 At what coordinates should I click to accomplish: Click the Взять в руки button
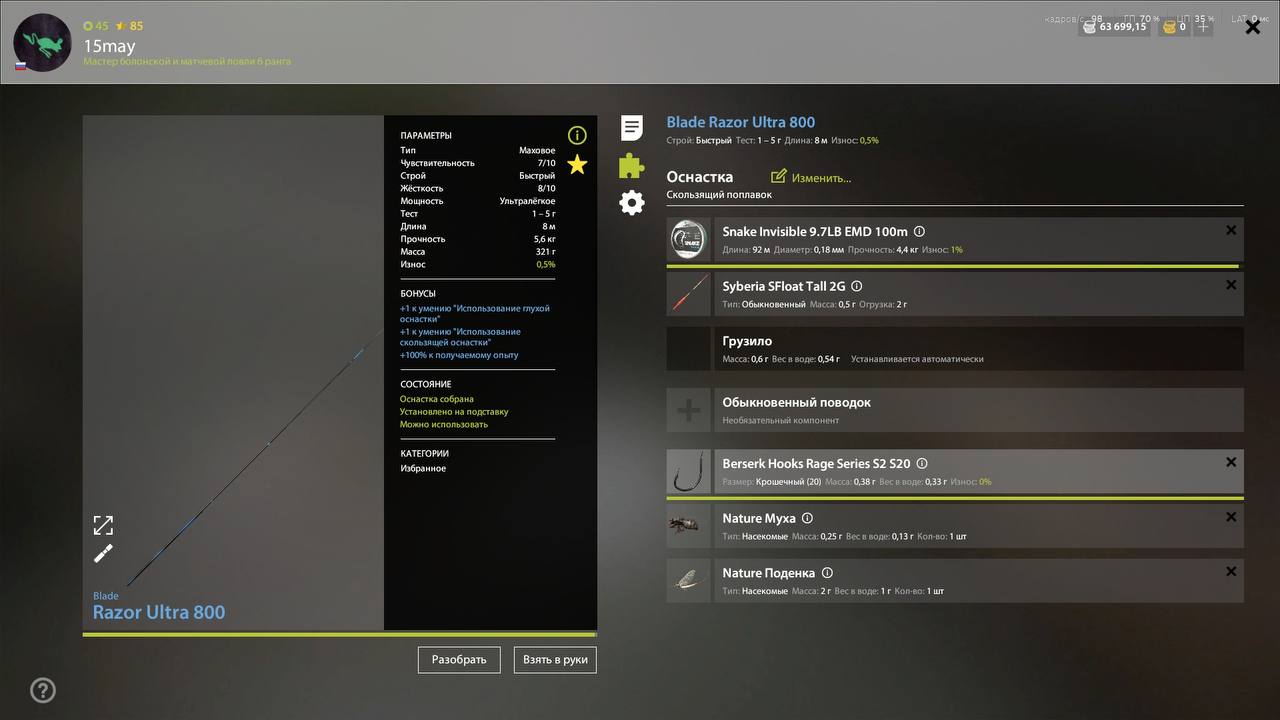pyautogui.click(x=555, y=660)
